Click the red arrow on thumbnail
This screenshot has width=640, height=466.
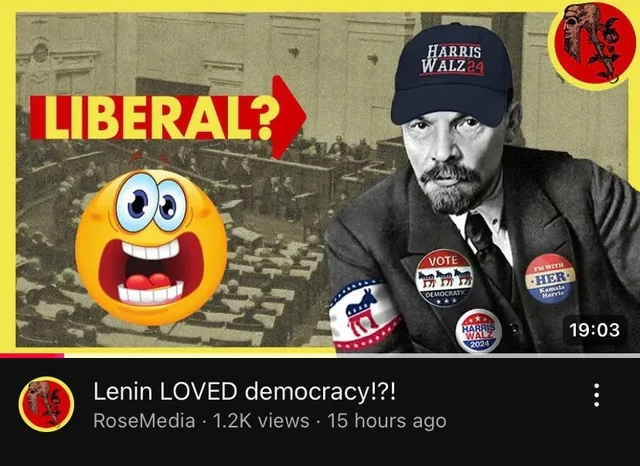click(x=288, y=117)
